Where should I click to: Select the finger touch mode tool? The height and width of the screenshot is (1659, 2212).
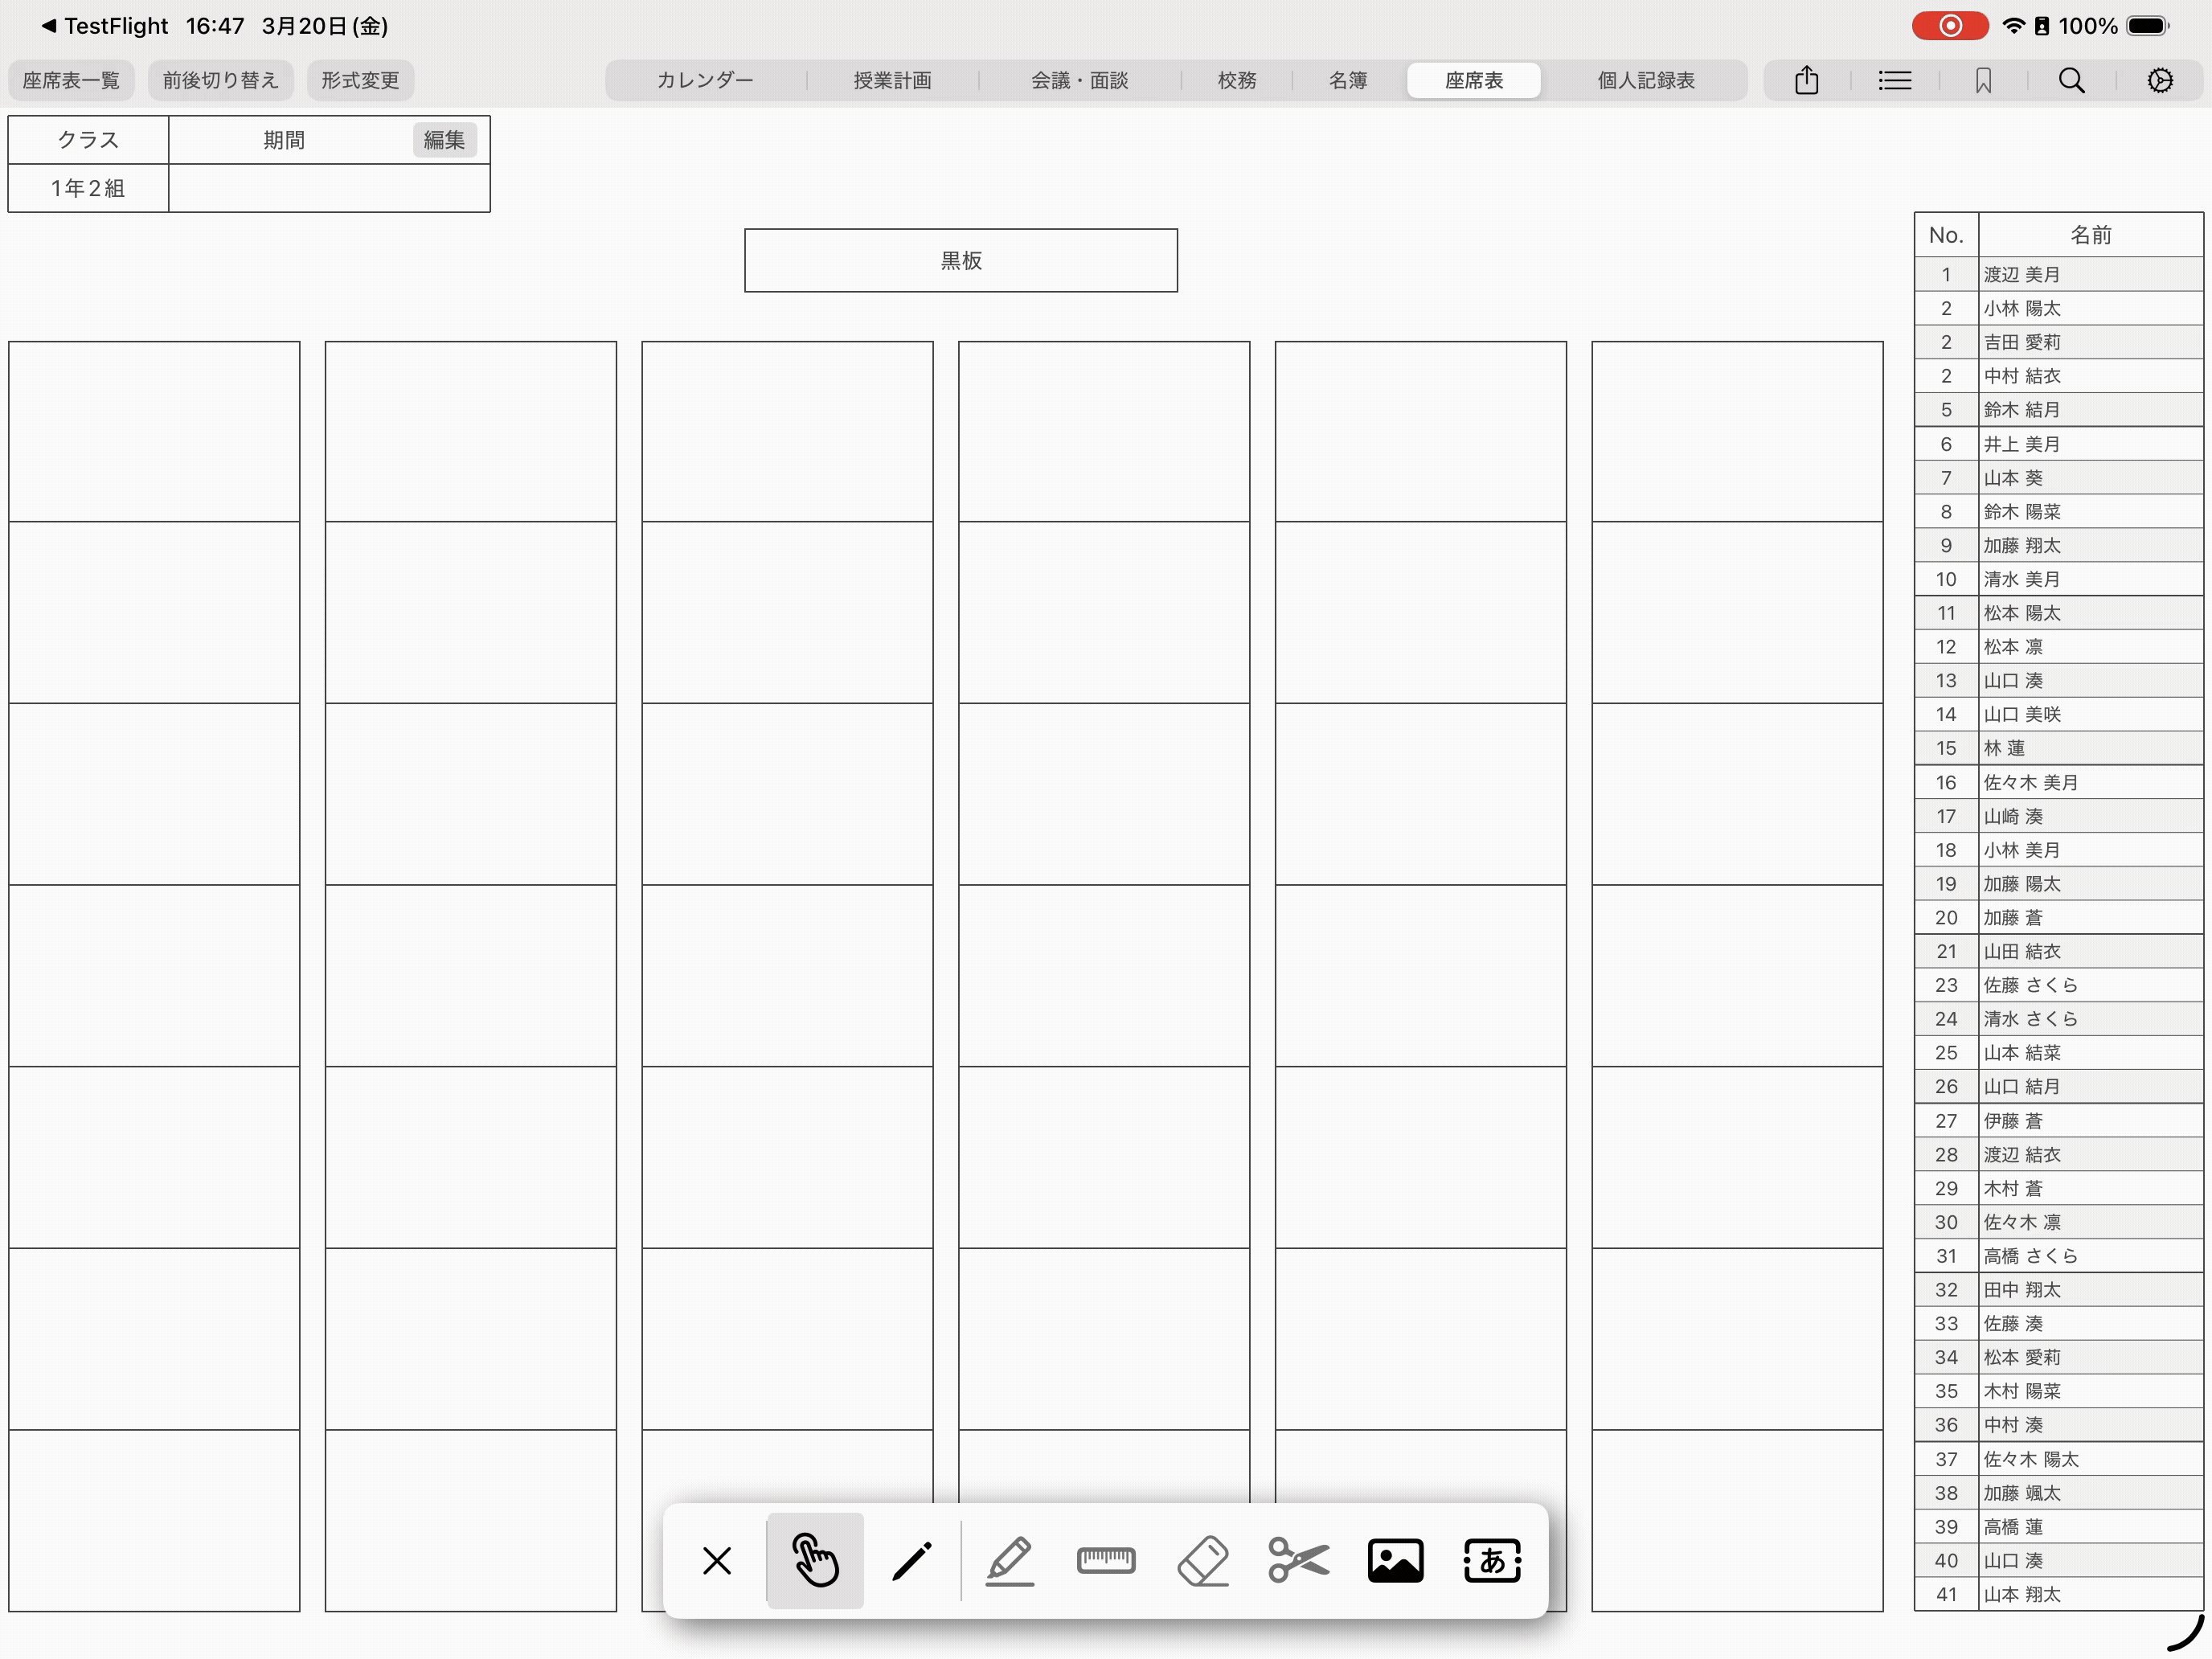pos(815,1560)
